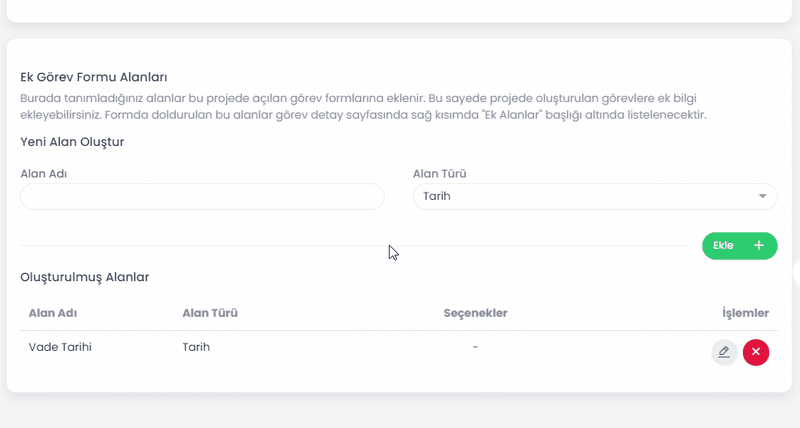Image resolution: width=800 pixels, height=428 pixels.
Task: Click the Alan Türü table column header
Action: point(209,313)
